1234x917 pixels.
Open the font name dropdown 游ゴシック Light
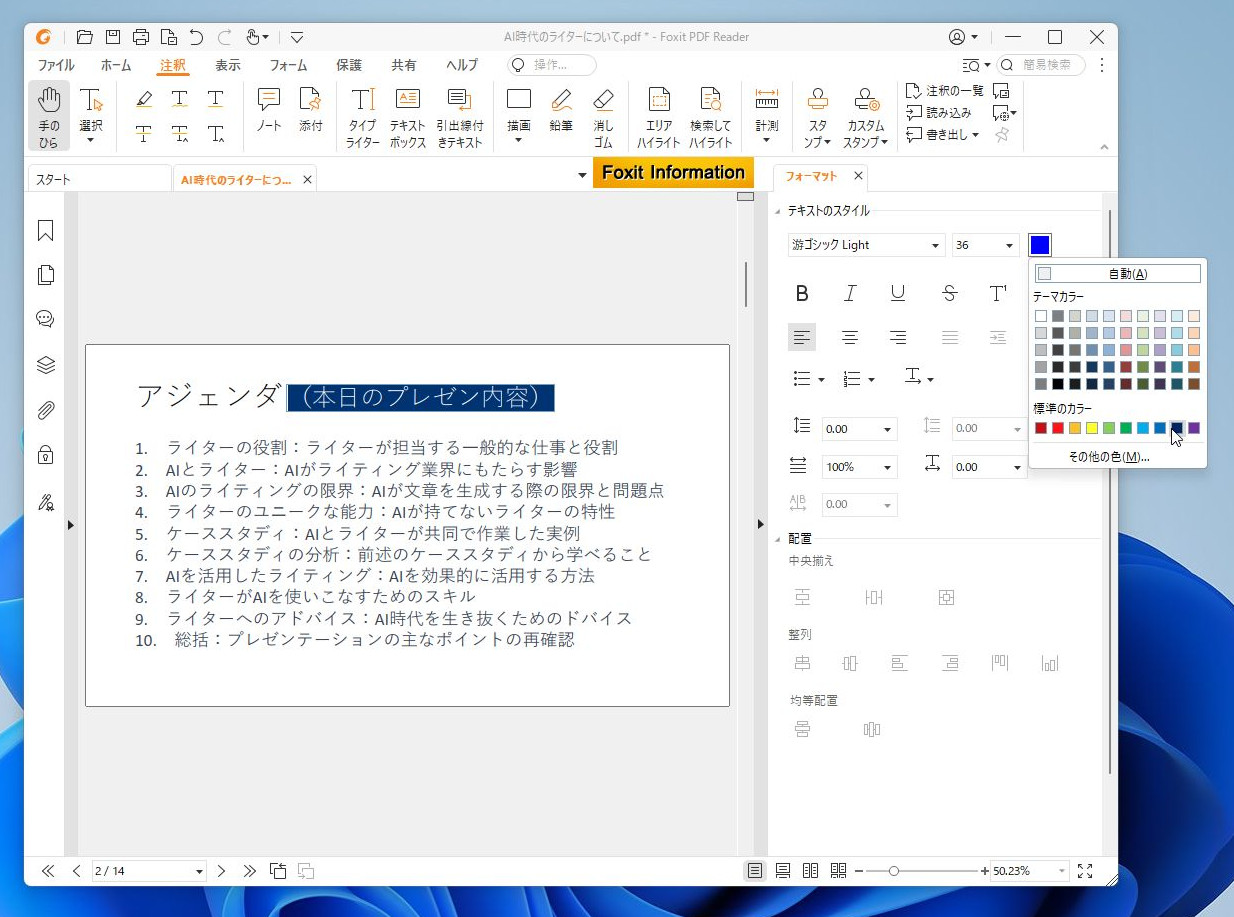936,245
